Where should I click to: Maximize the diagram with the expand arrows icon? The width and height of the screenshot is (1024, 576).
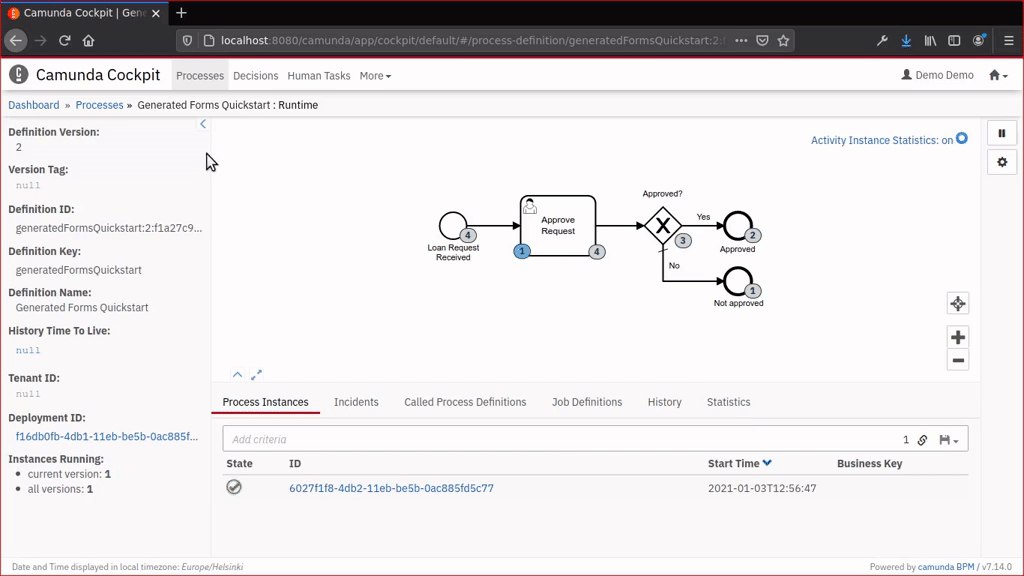pyautogui.click(x=256, y=374)
